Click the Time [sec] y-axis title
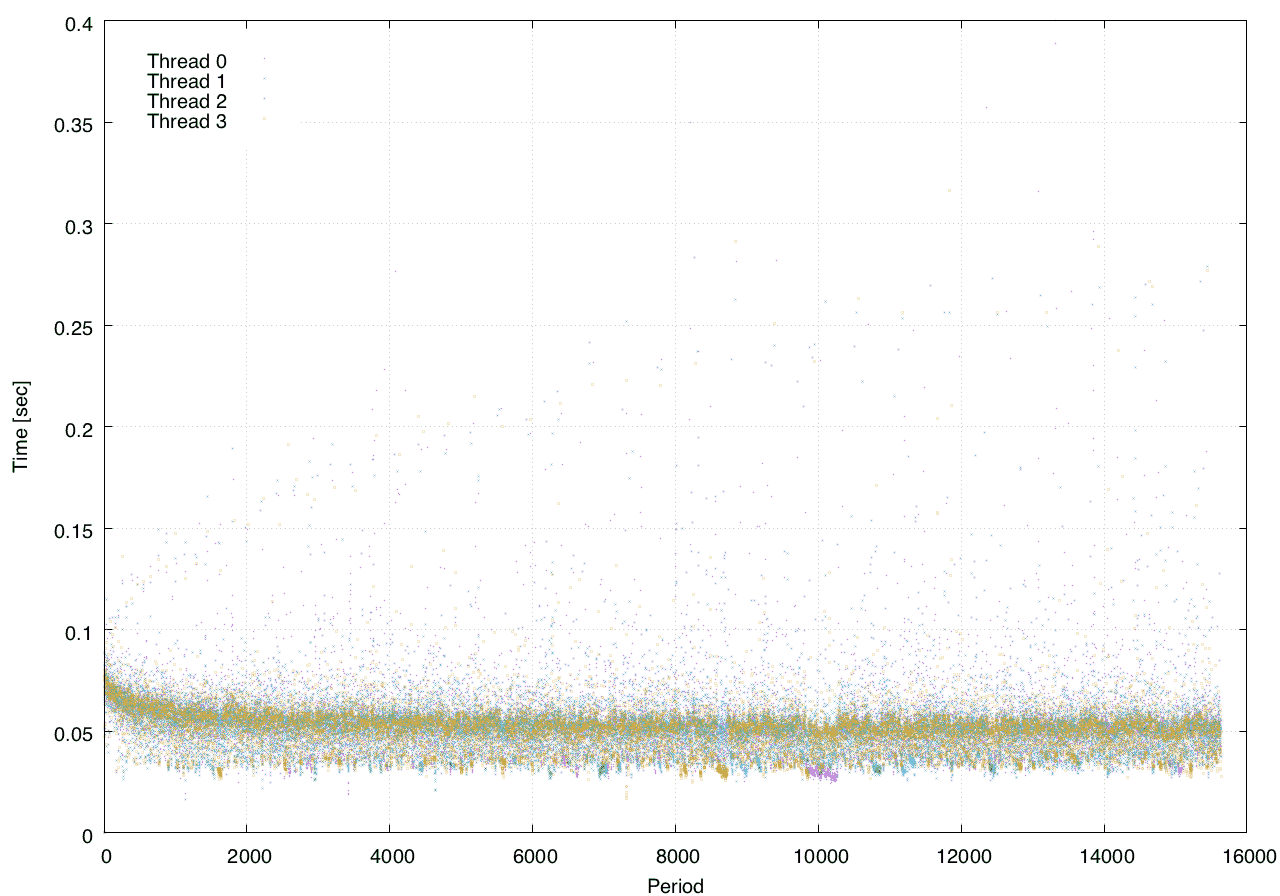The height and width of the screenshot is (896, 1280). 20,426
